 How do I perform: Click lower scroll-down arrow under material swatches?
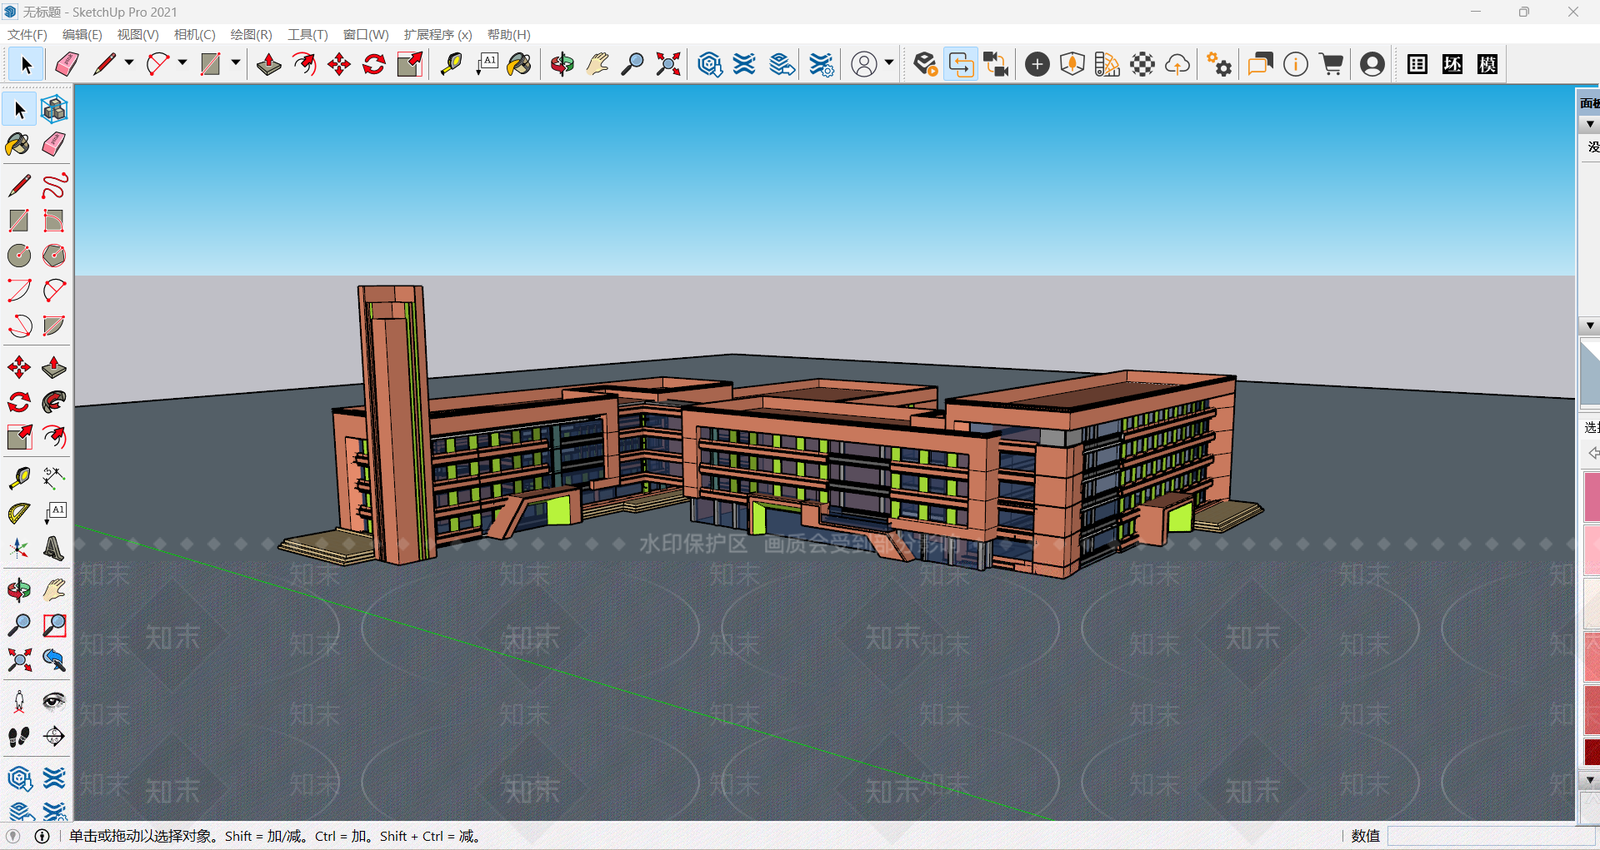[1590, 779]
